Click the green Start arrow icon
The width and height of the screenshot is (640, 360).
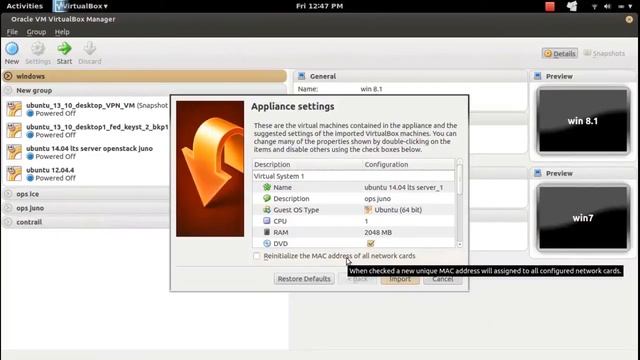pyautogui.click(x=64, y=49)
